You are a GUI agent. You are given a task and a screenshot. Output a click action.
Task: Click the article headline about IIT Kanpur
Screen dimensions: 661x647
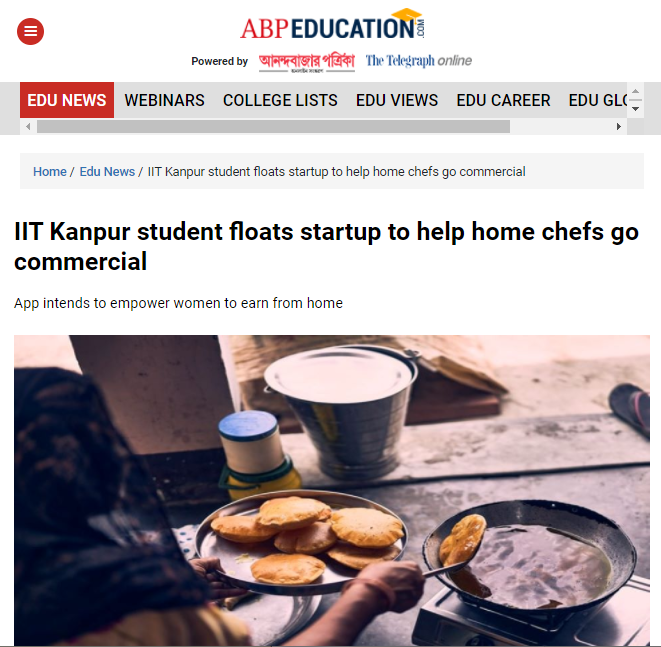tap(326, 246)
